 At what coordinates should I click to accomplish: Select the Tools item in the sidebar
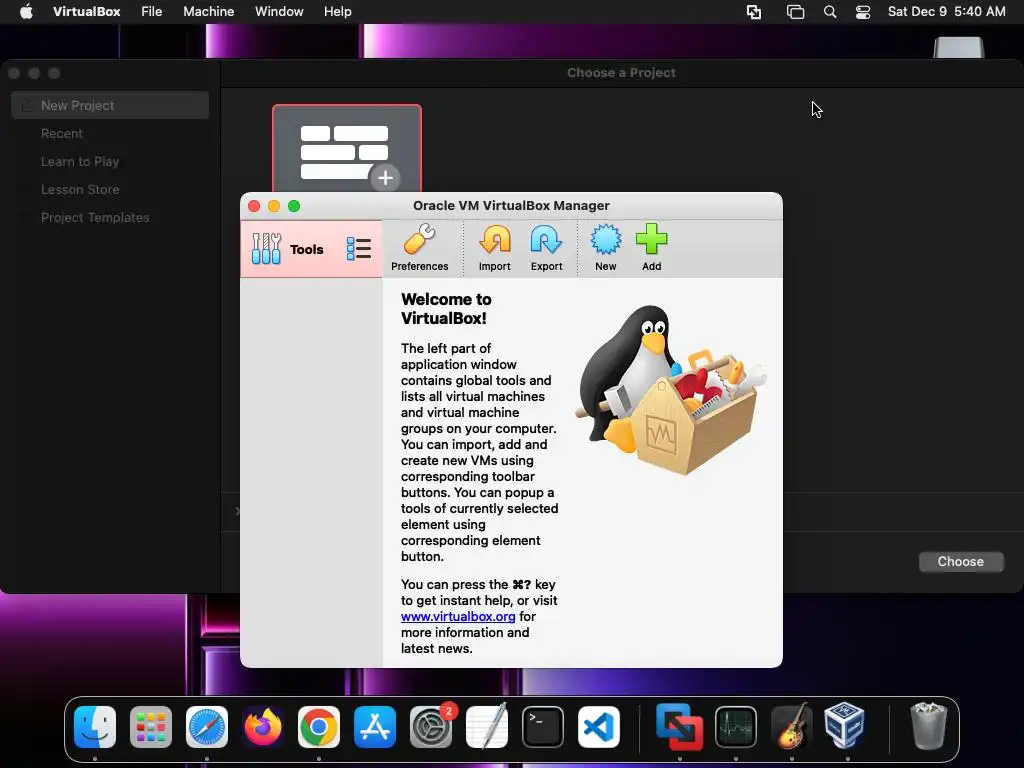311,249
